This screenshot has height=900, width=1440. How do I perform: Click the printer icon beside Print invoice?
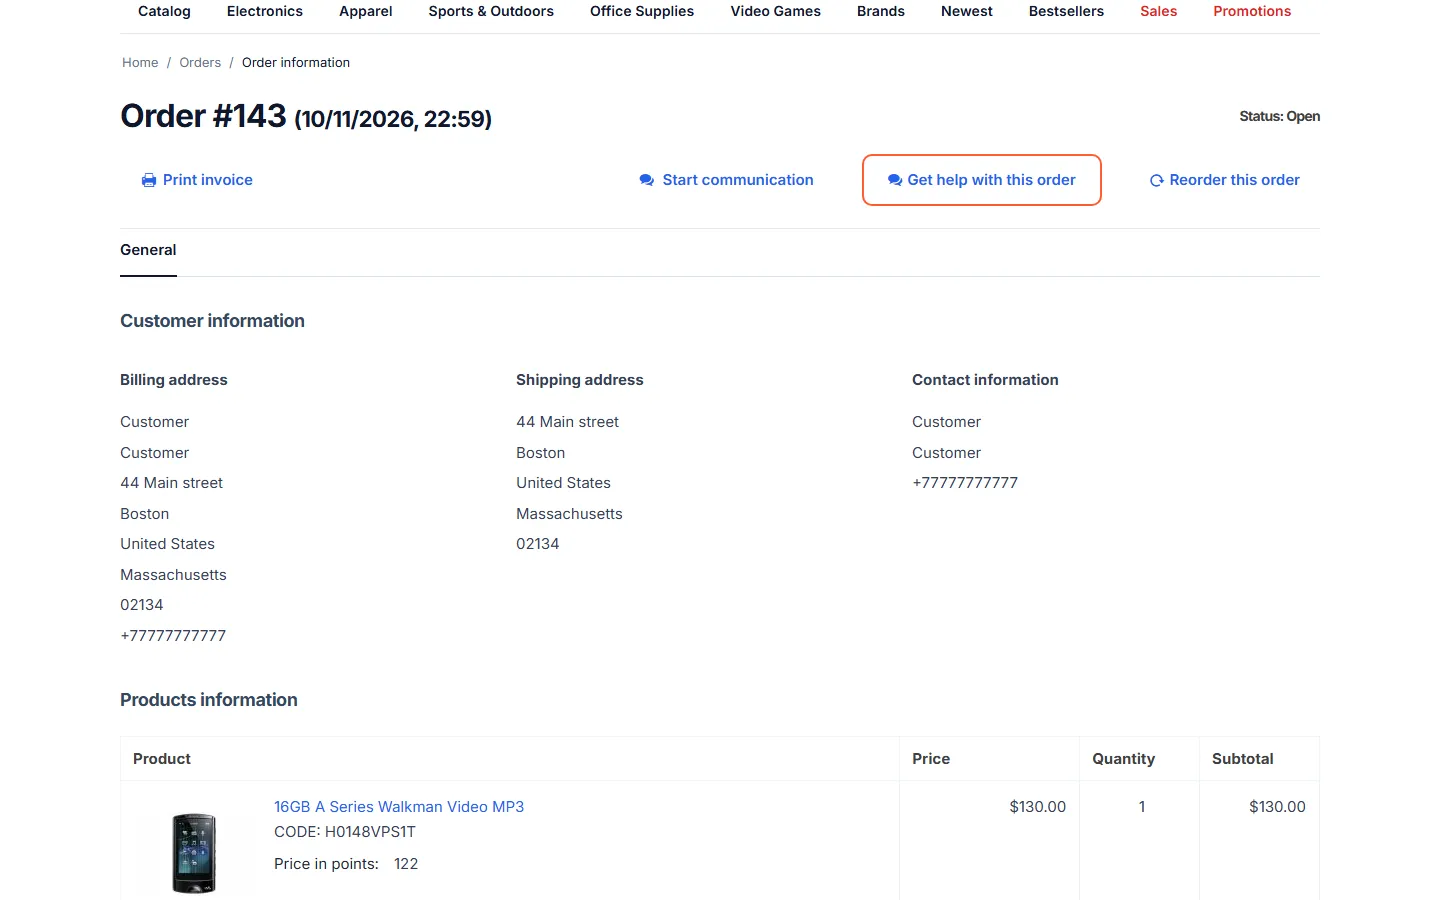tap(149, 180)
